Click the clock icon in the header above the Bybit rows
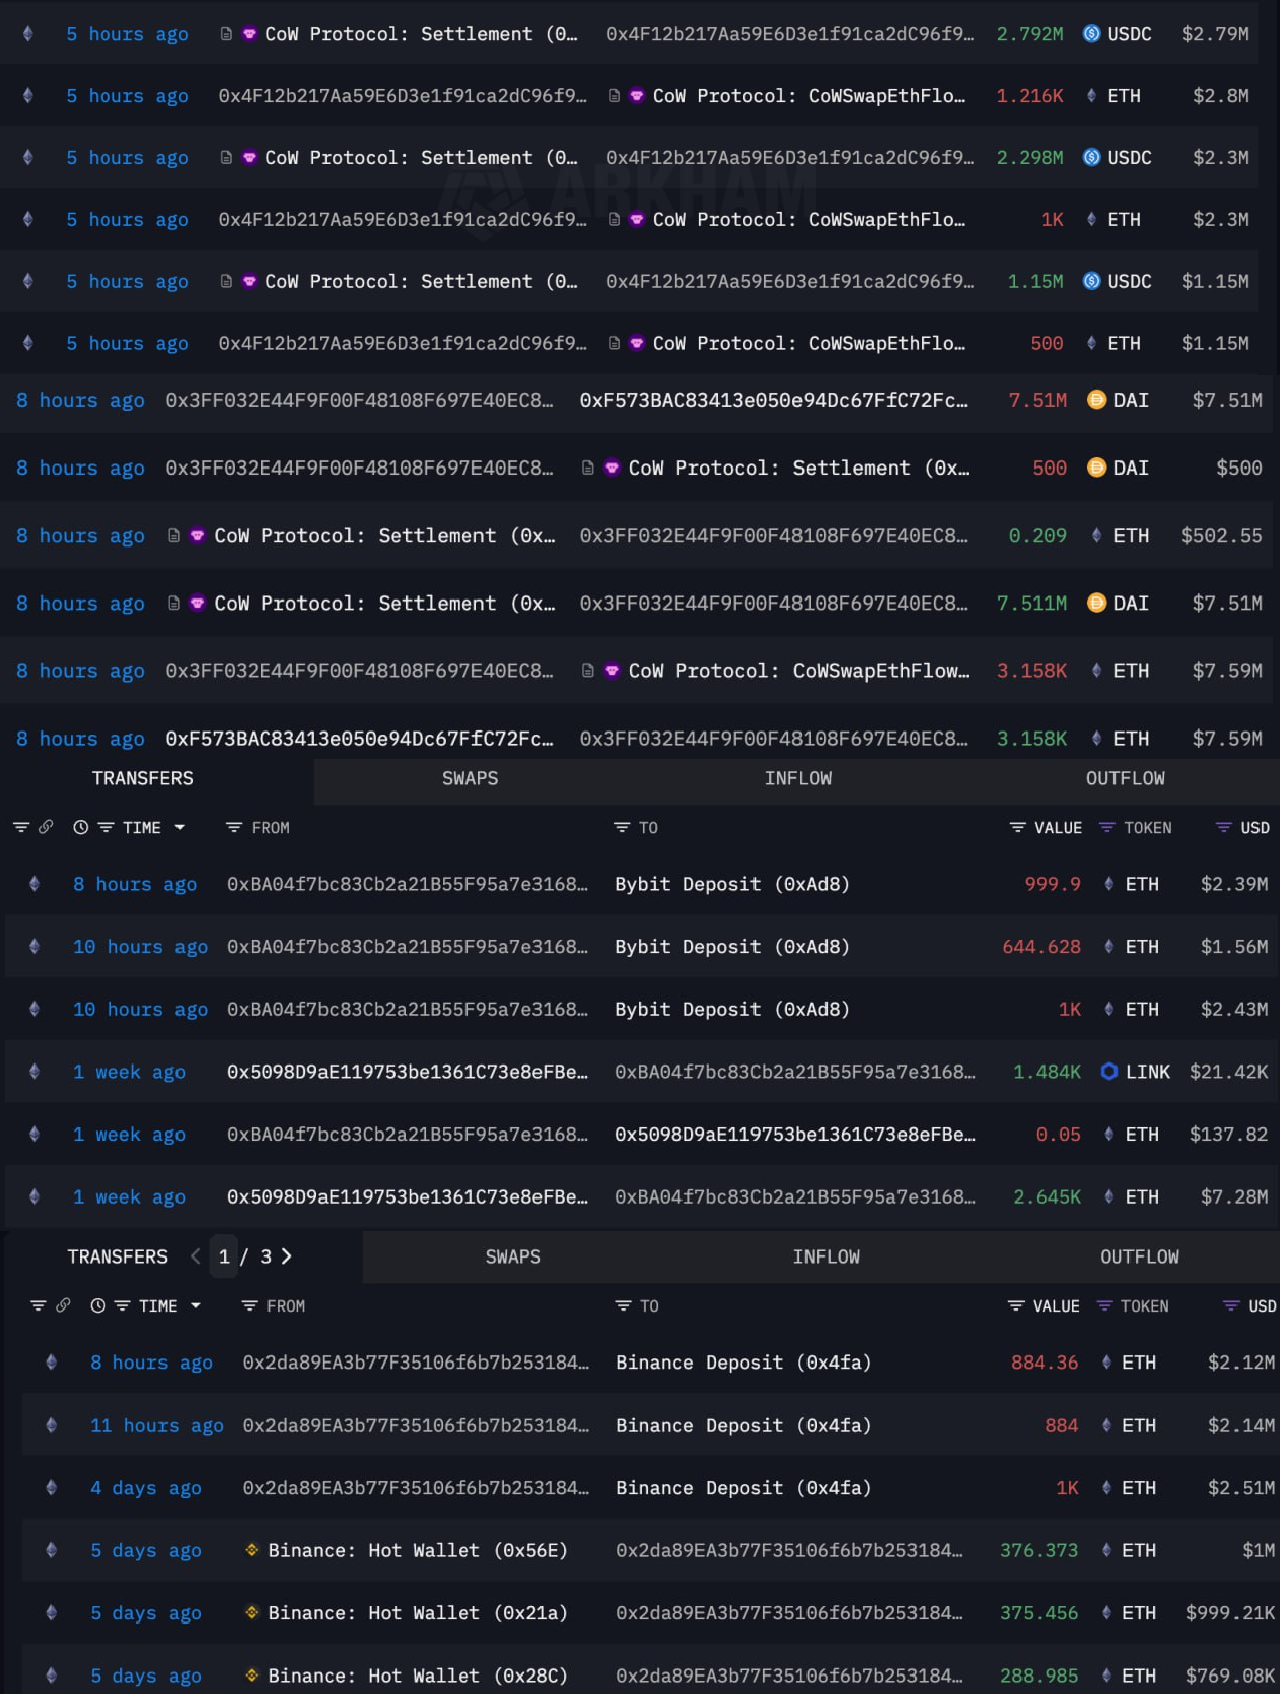 (x=80, y=828)
